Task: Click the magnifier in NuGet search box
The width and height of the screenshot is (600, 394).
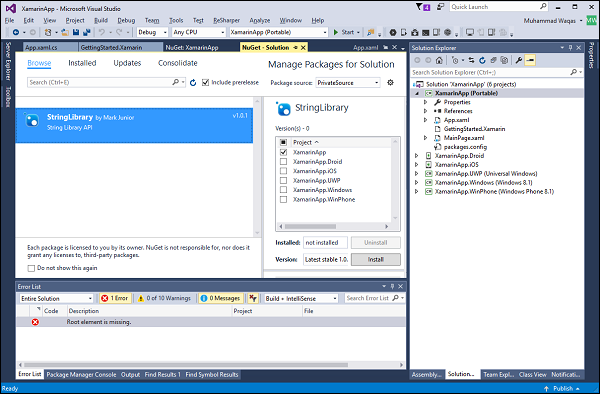Action: tap(175, 82)
